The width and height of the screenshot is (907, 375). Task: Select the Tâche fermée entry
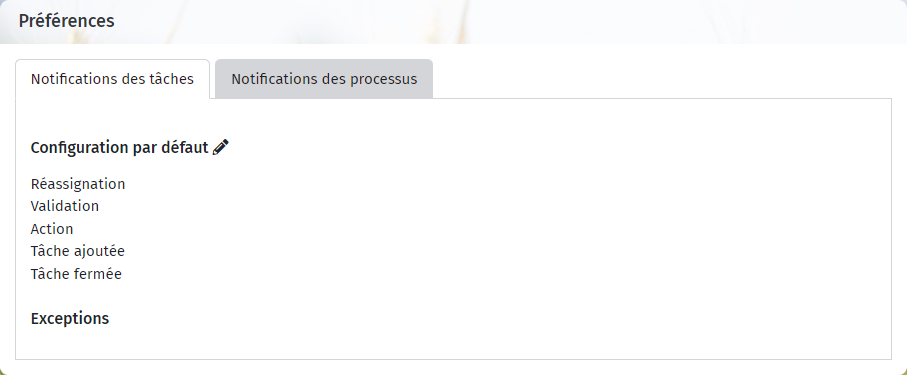click(76, 274)
